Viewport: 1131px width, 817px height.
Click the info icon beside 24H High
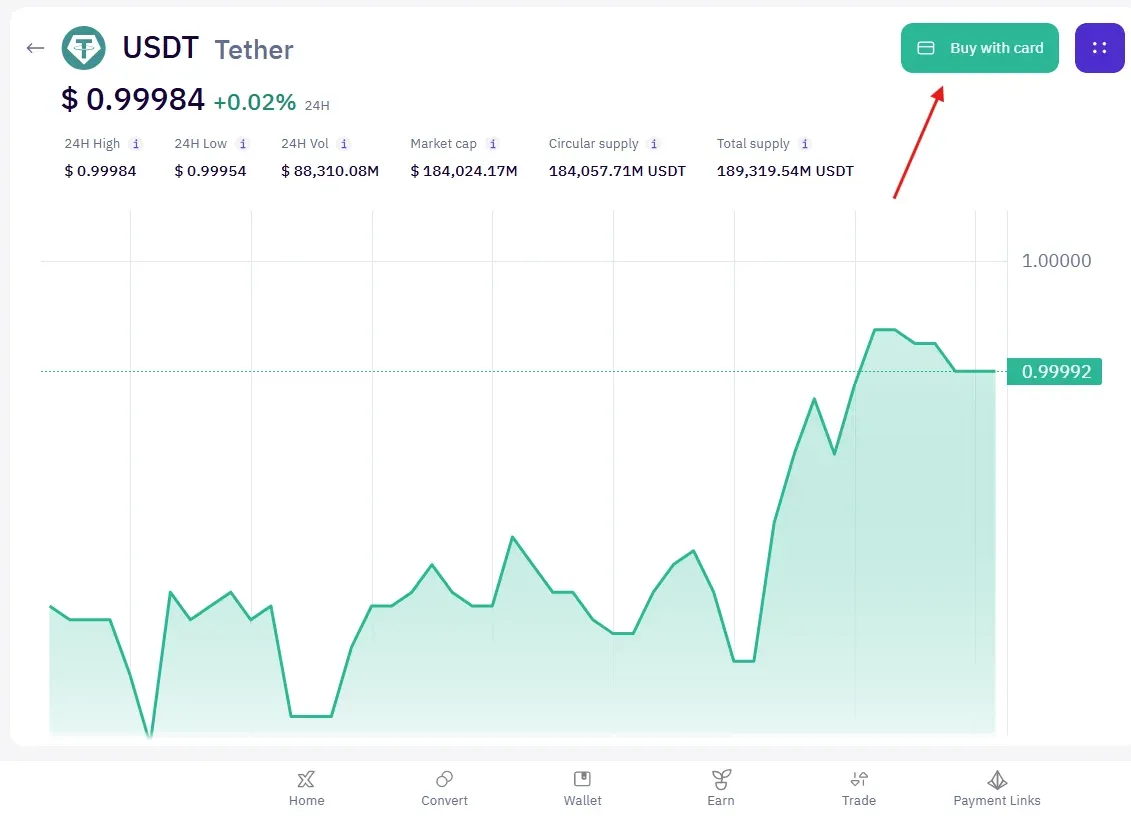[x=136, y=144]
